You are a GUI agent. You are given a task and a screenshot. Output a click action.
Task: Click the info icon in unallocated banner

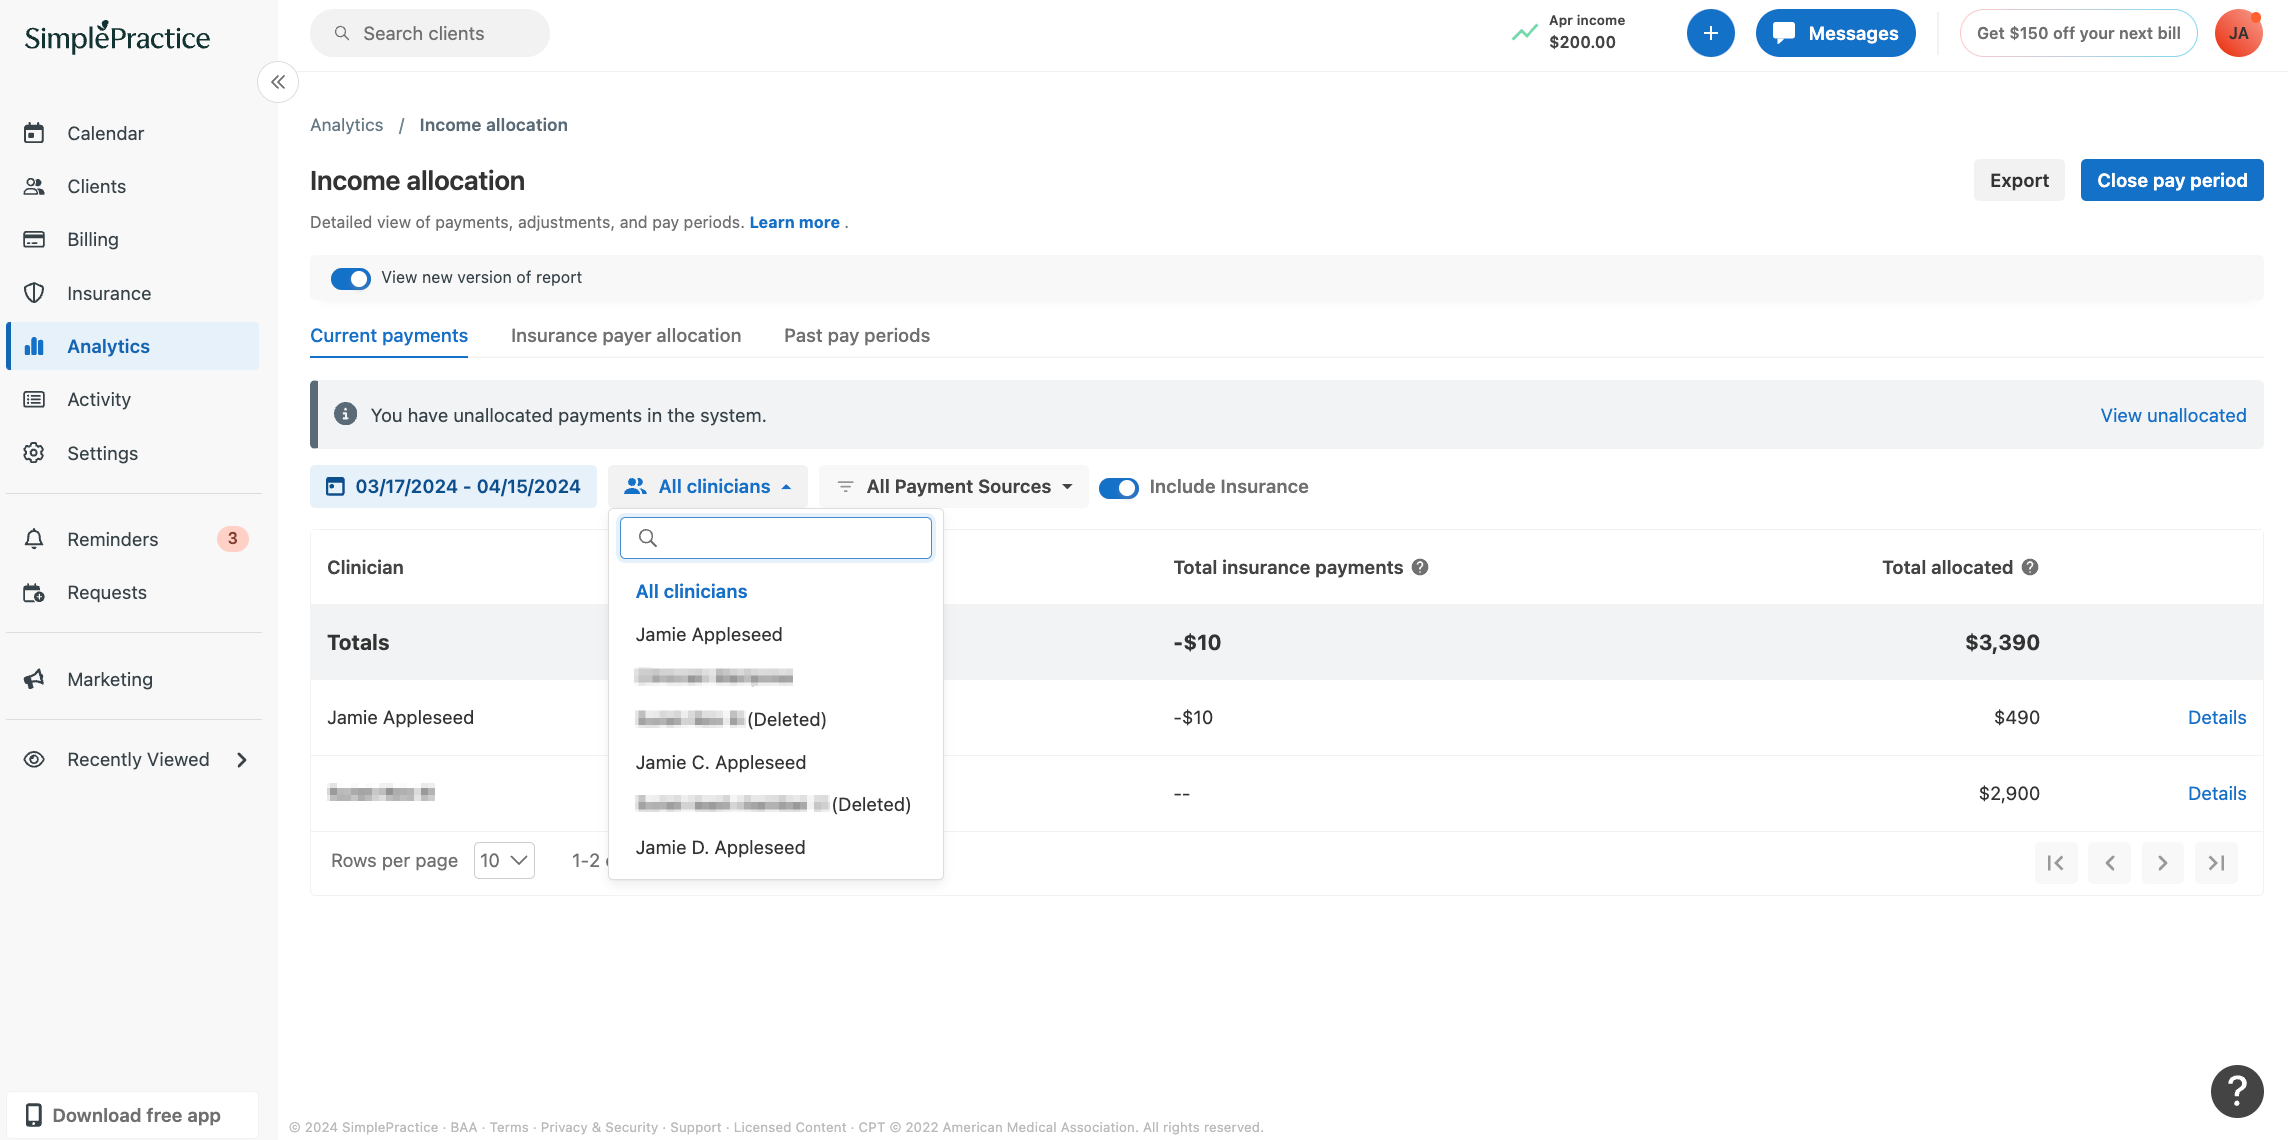point(345,414)
